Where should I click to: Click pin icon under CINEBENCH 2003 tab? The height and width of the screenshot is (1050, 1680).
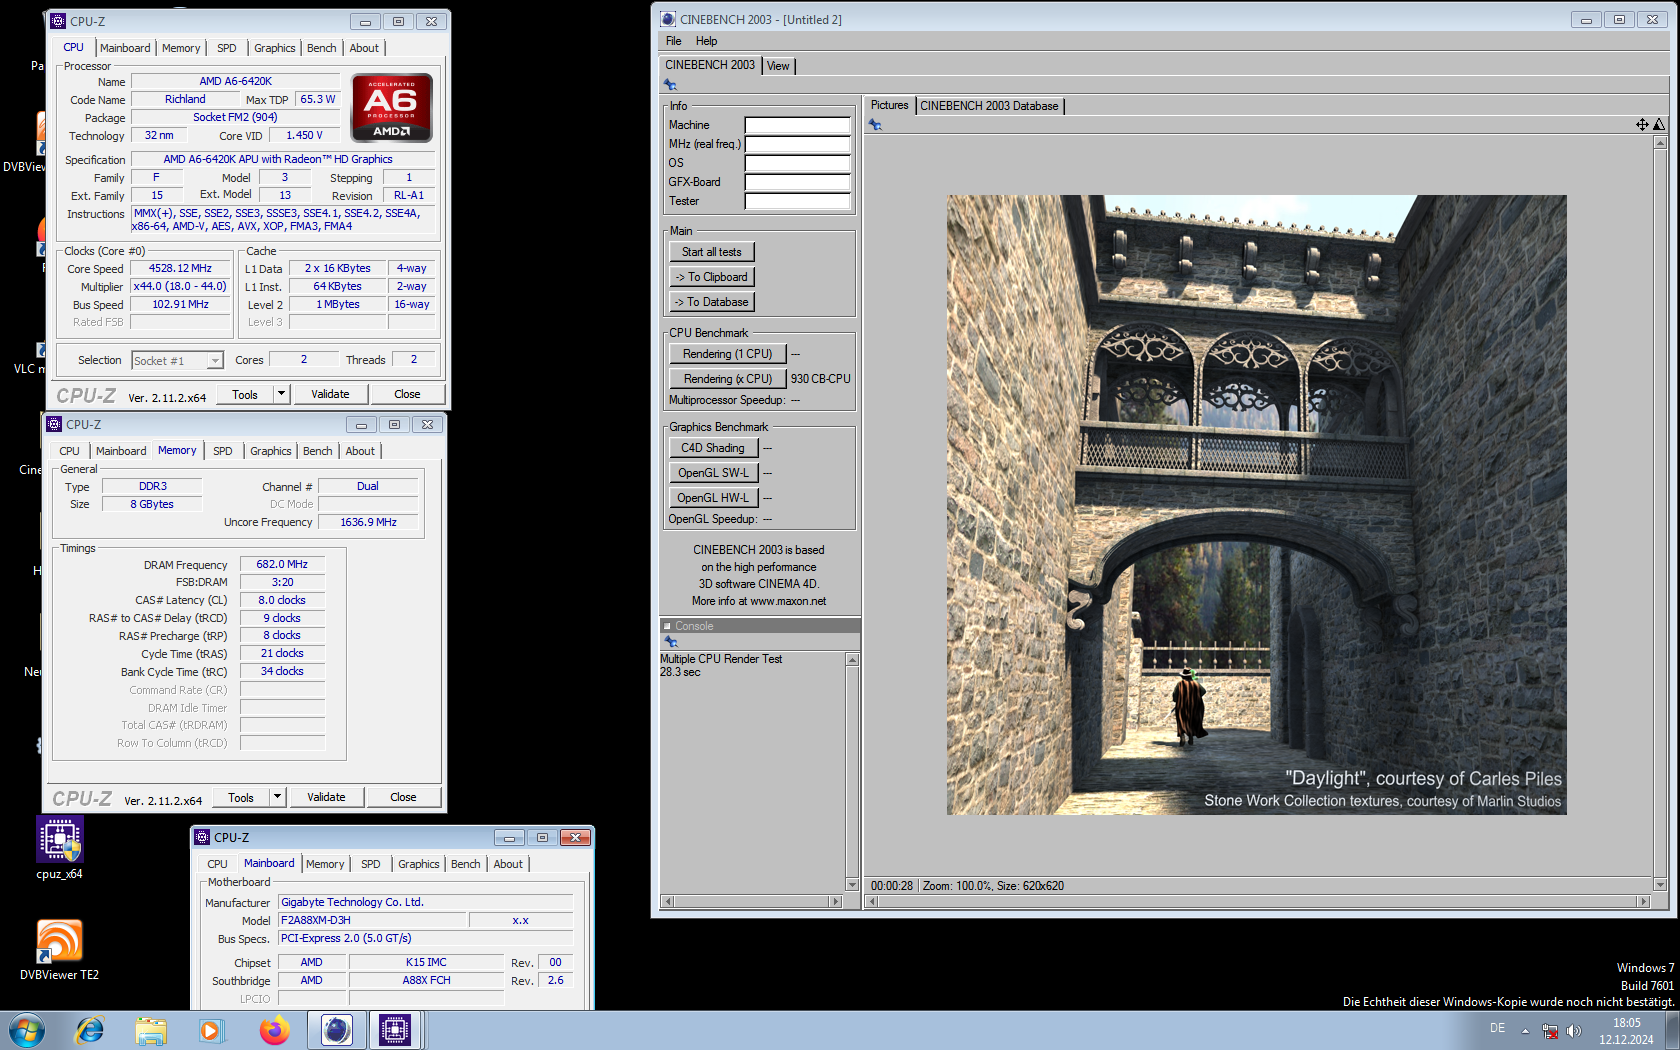coord(670,85)
